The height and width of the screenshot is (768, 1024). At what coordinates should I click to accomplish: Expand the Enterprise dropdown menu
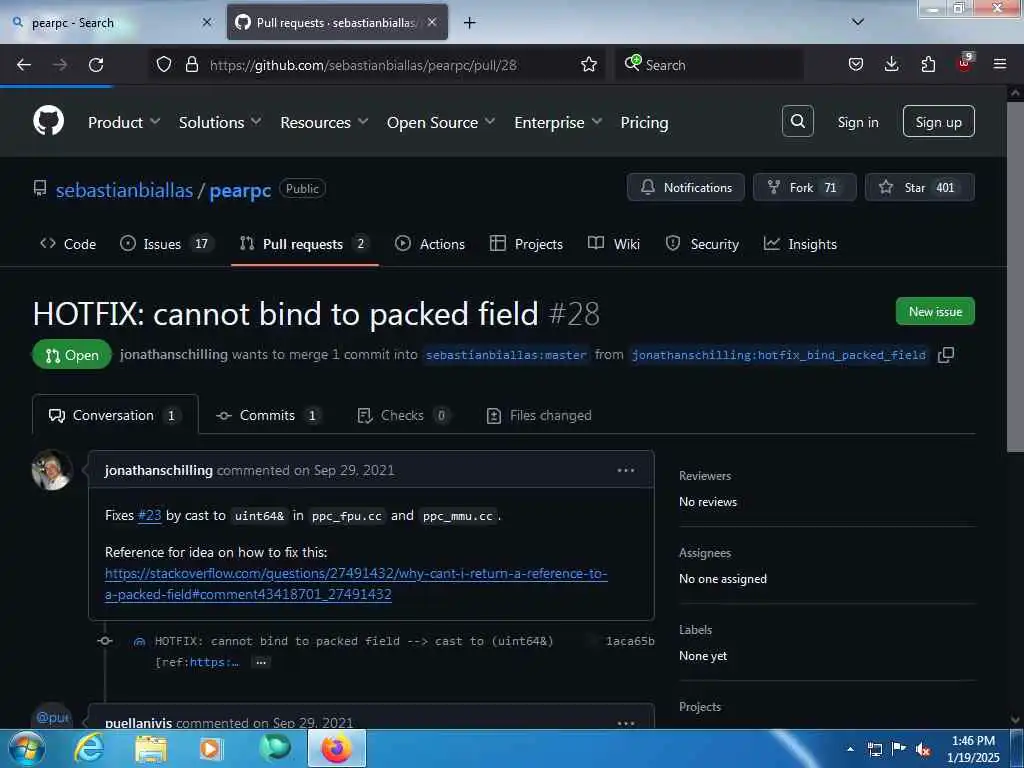tap(558, 122)
